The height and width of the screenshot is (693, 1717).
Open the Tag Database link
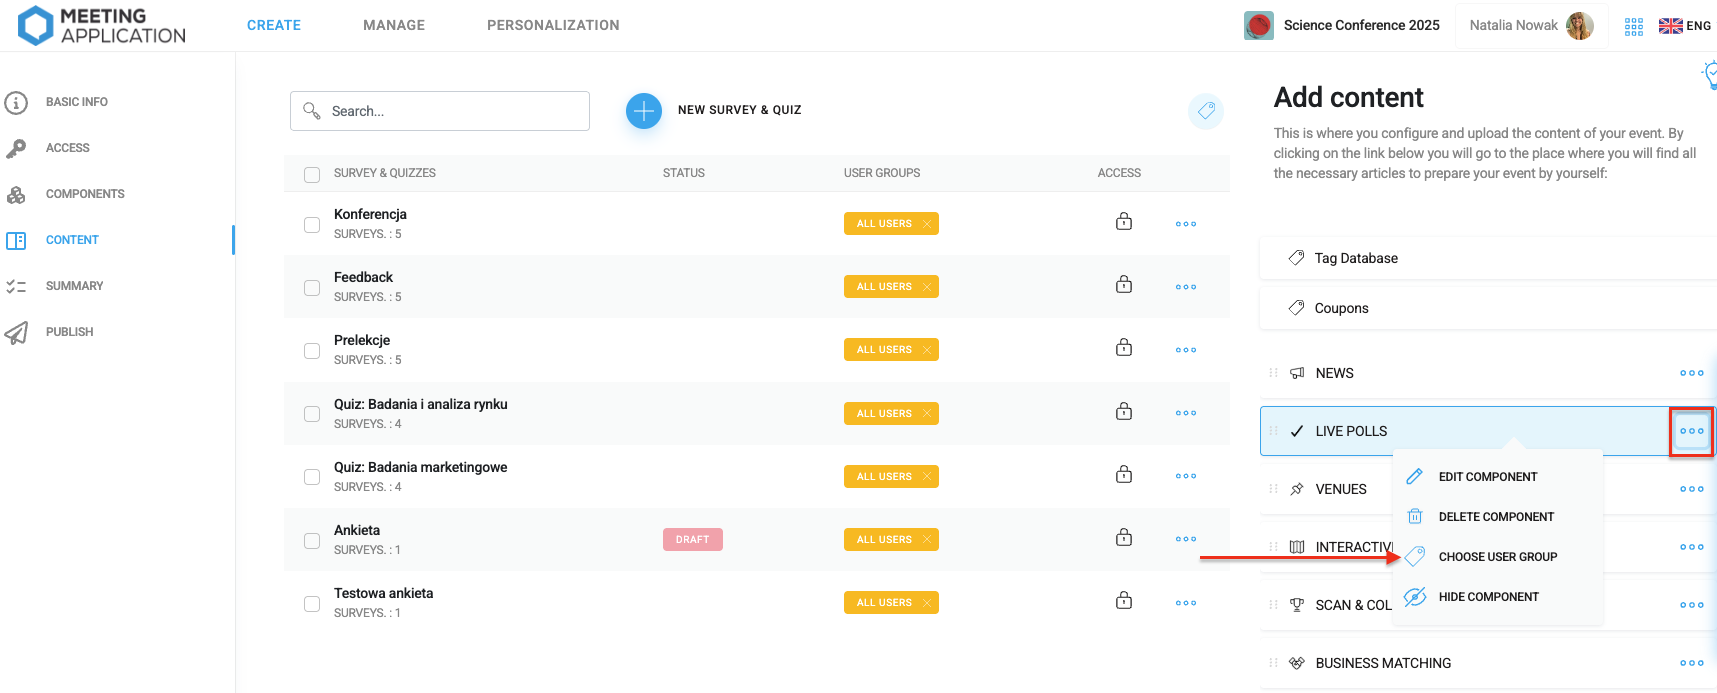1355,258
